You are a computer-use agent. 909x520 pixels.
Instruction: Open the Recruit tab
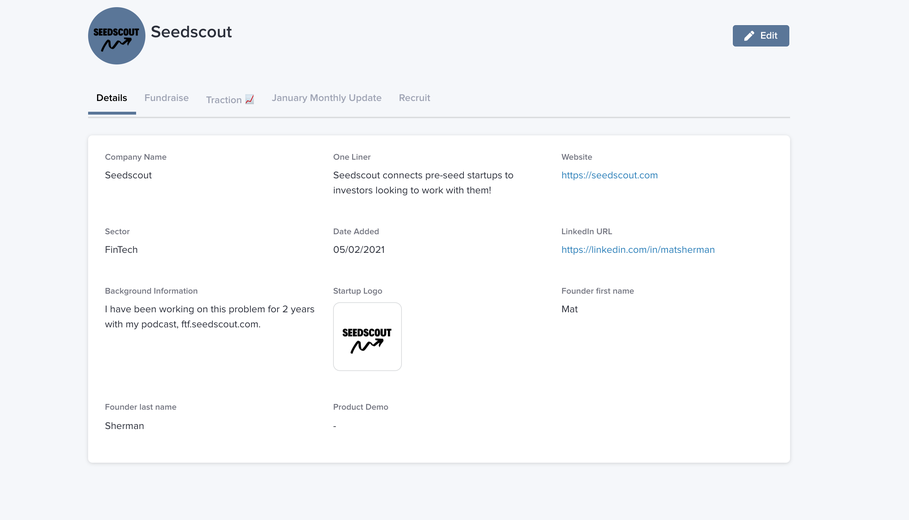414,98
